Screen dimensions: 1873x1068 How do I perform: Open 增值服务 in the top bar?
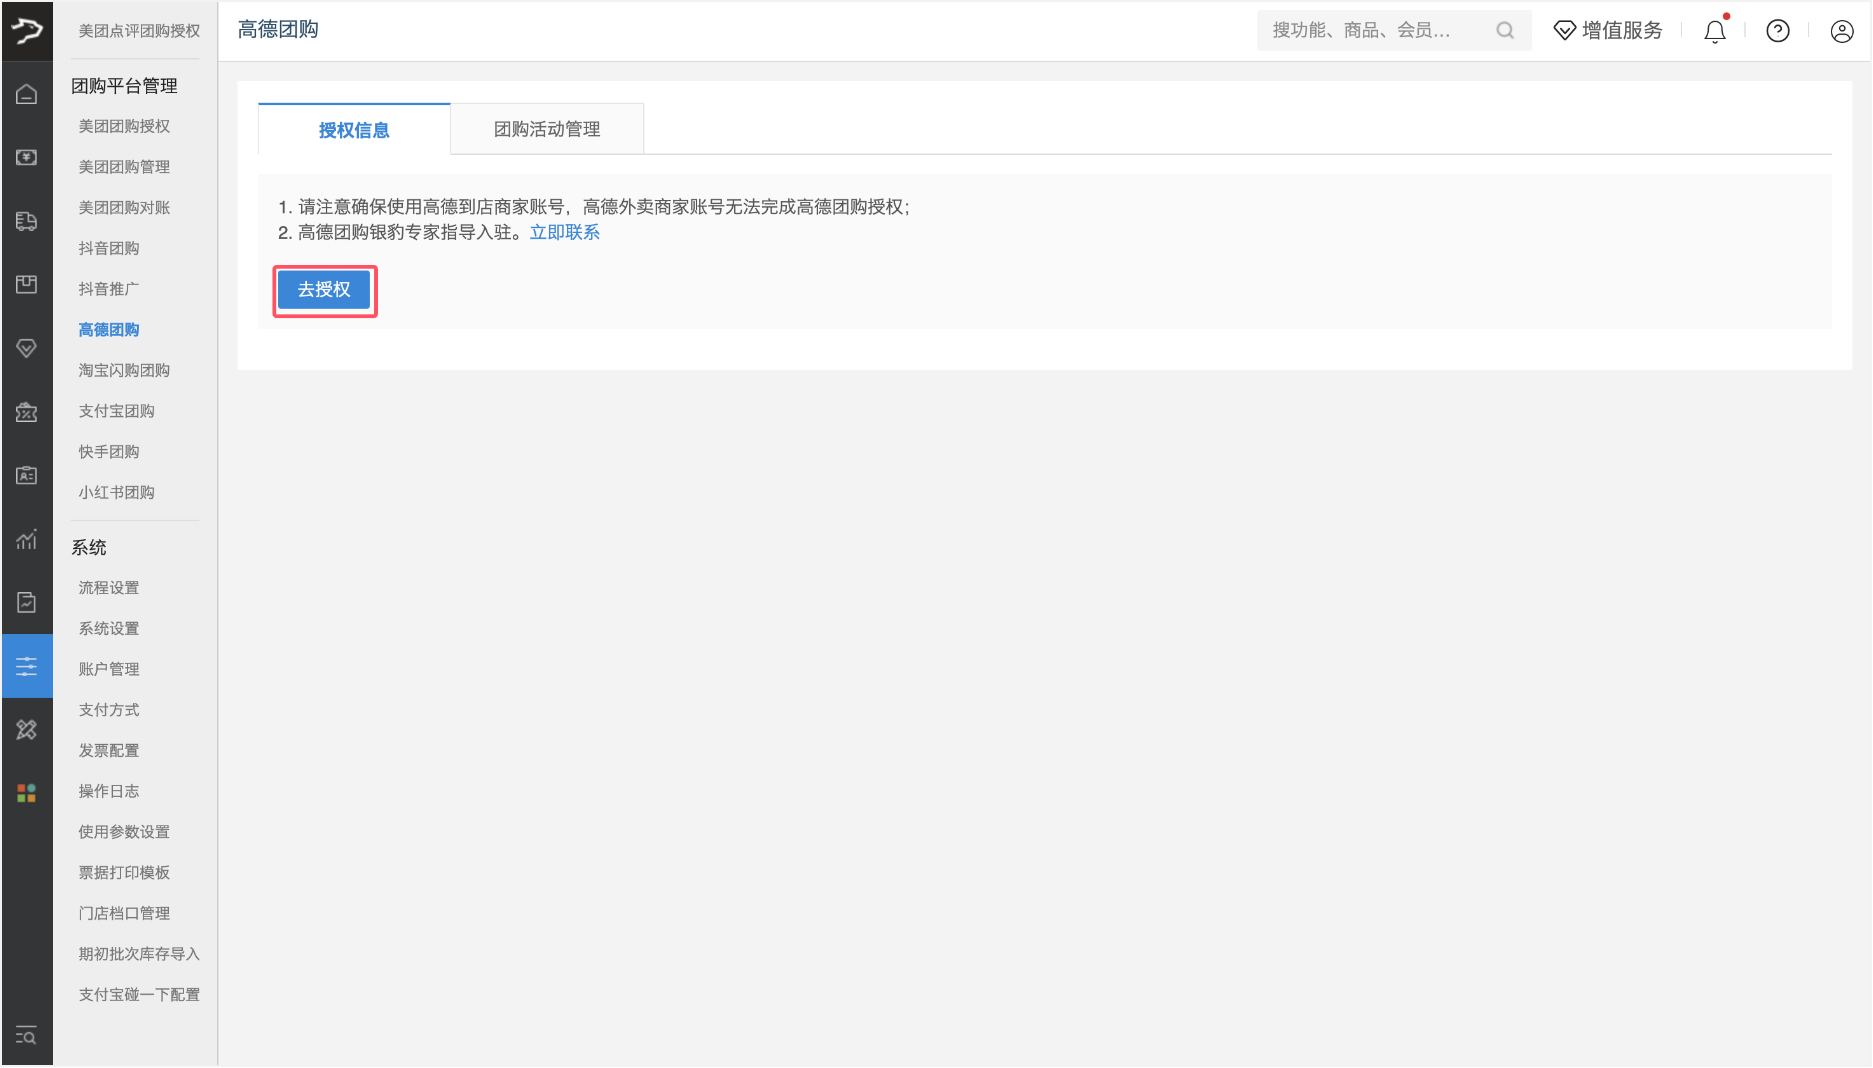pos(1608,31)
